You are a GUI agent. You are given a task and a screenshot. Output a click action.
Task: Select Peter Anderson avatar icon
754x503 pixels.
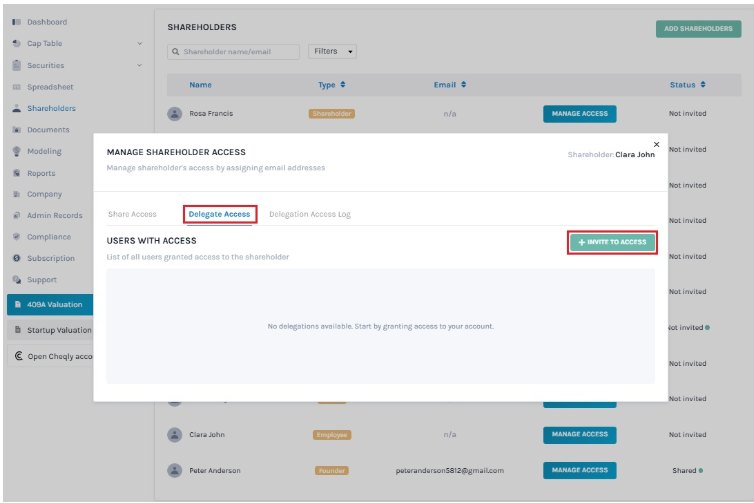[175, 470]
